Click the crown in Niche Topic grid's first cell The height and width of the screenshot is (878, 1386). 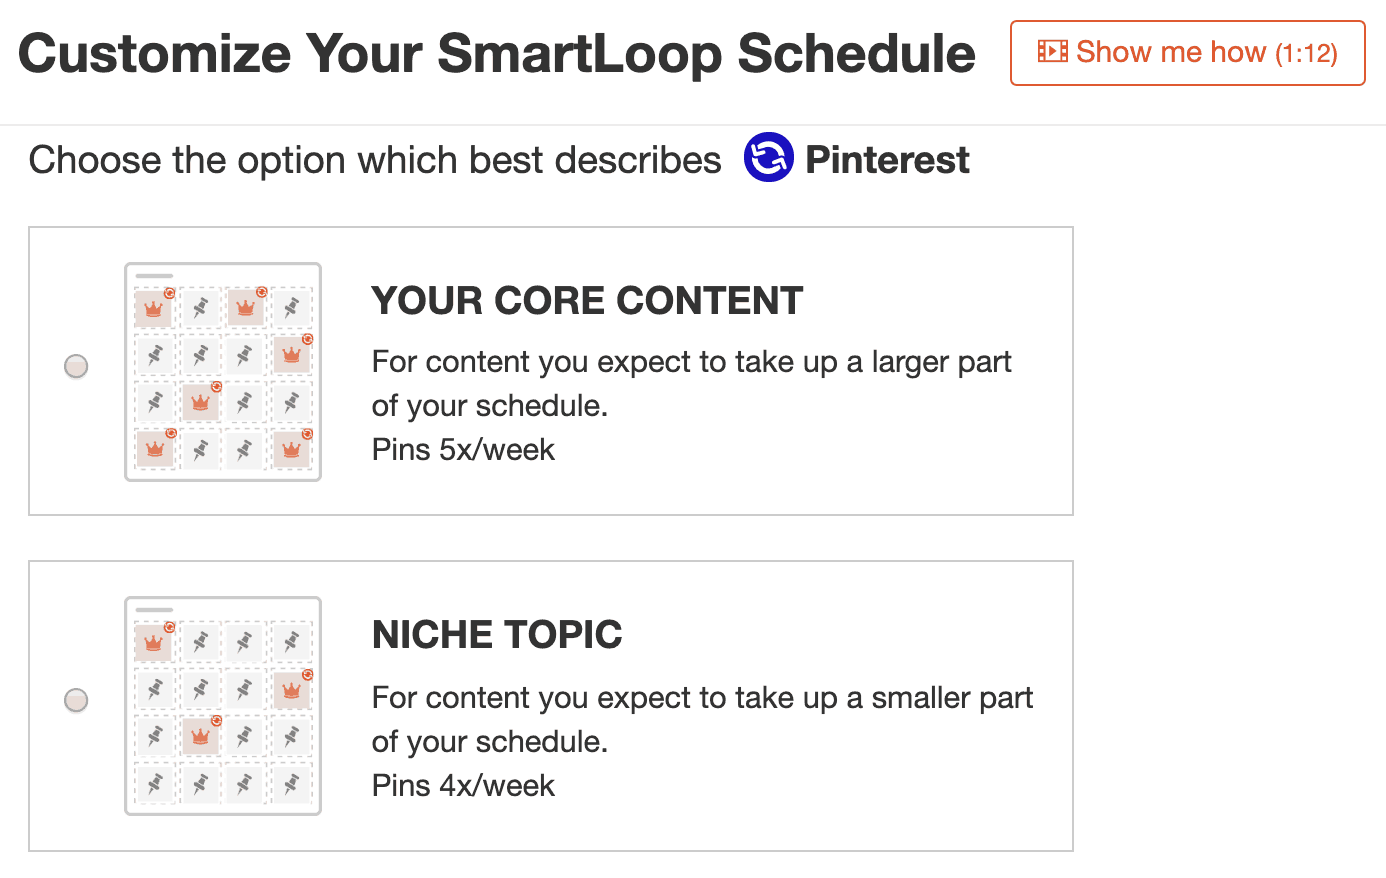153,643
